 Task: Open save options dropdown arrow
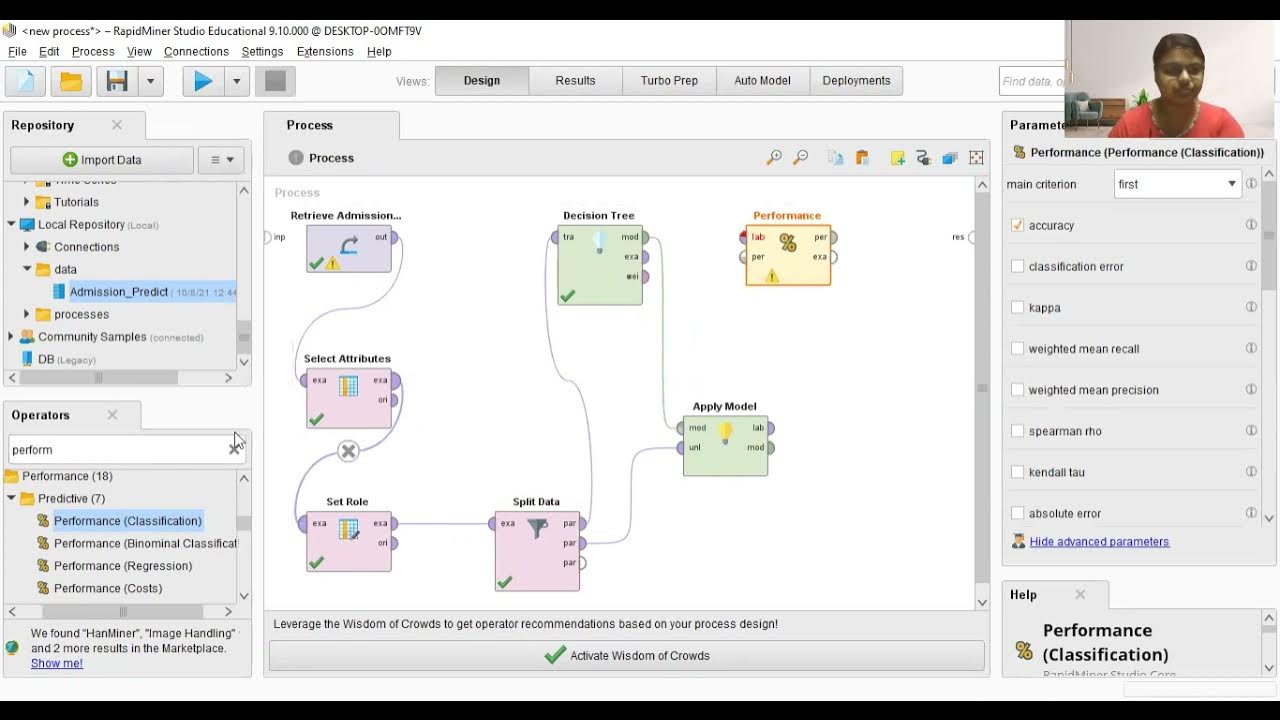150,81
